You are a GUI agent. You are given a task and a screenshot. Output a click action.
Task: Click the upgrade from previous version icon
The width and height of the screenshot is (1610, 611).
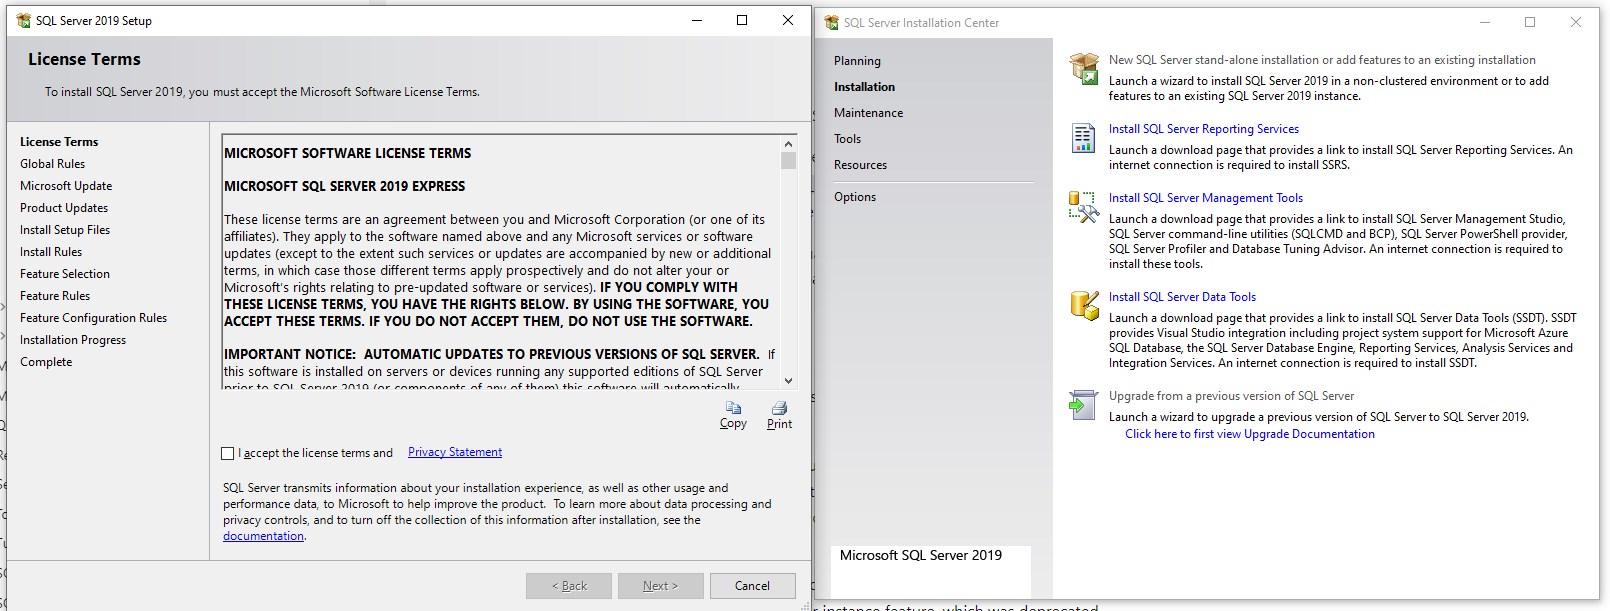[1083, 405]
